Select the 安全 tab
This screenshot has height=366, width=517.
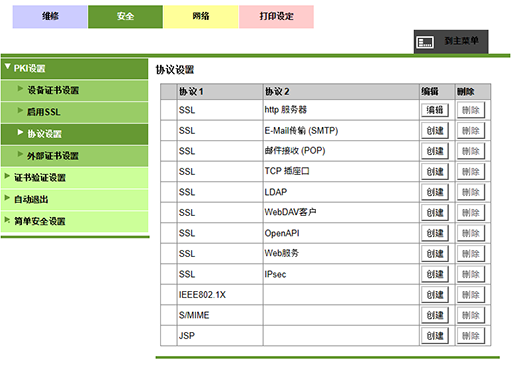[x=125, y=16]
